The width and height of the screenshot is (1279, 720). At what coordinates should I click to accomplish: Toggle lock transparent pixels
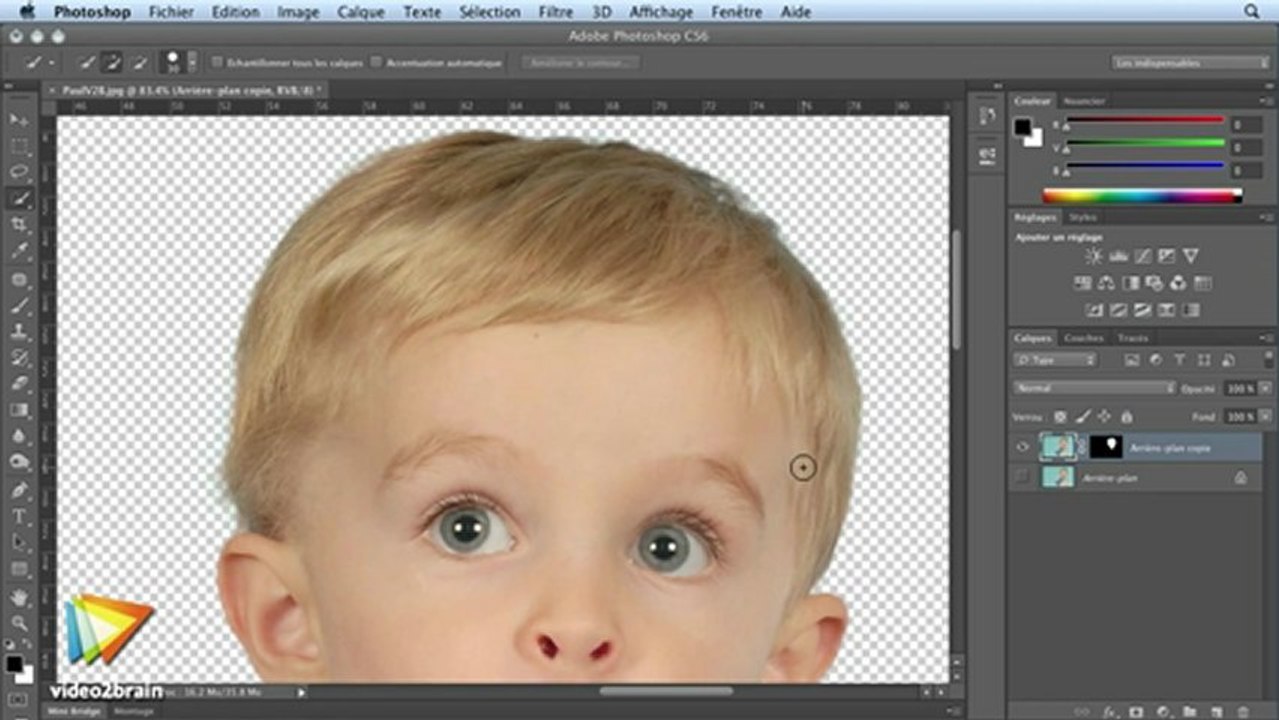(x=1060, y=417)
